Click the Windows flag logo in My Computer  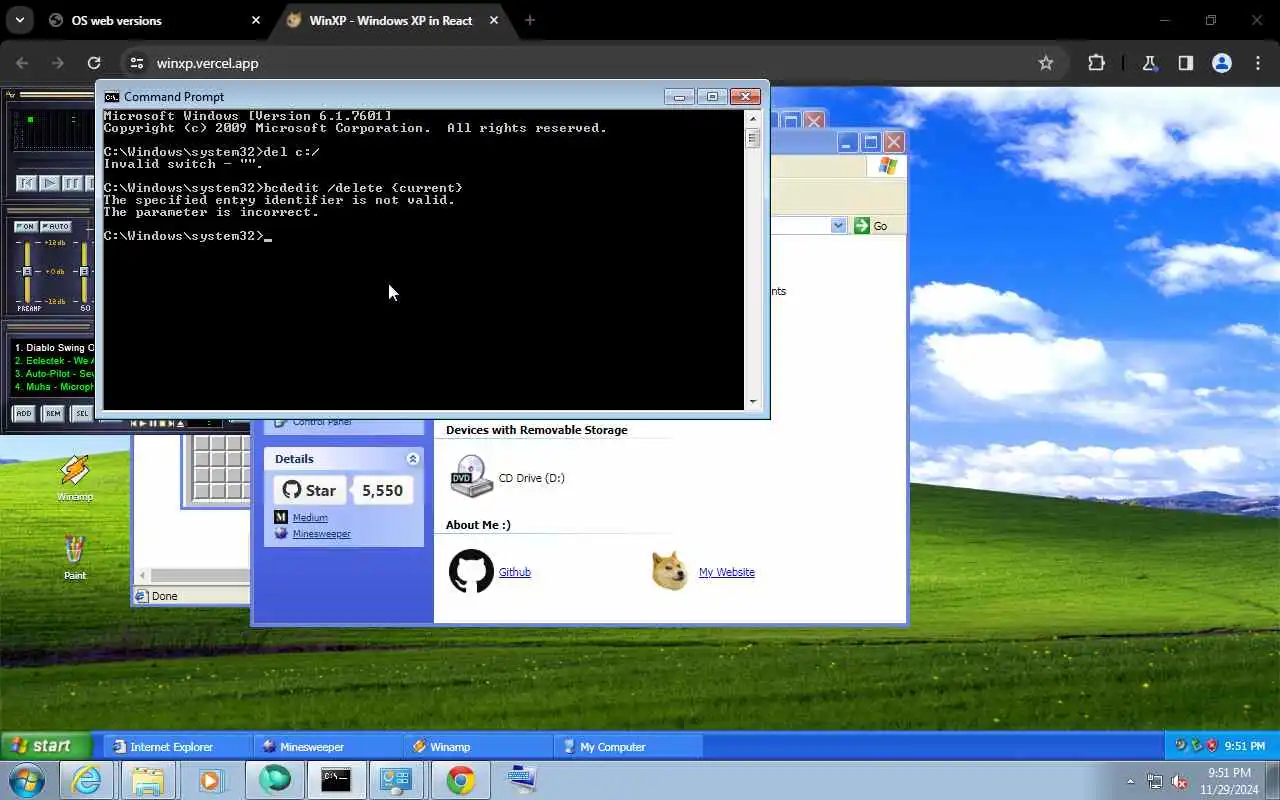tap(887, 166)
